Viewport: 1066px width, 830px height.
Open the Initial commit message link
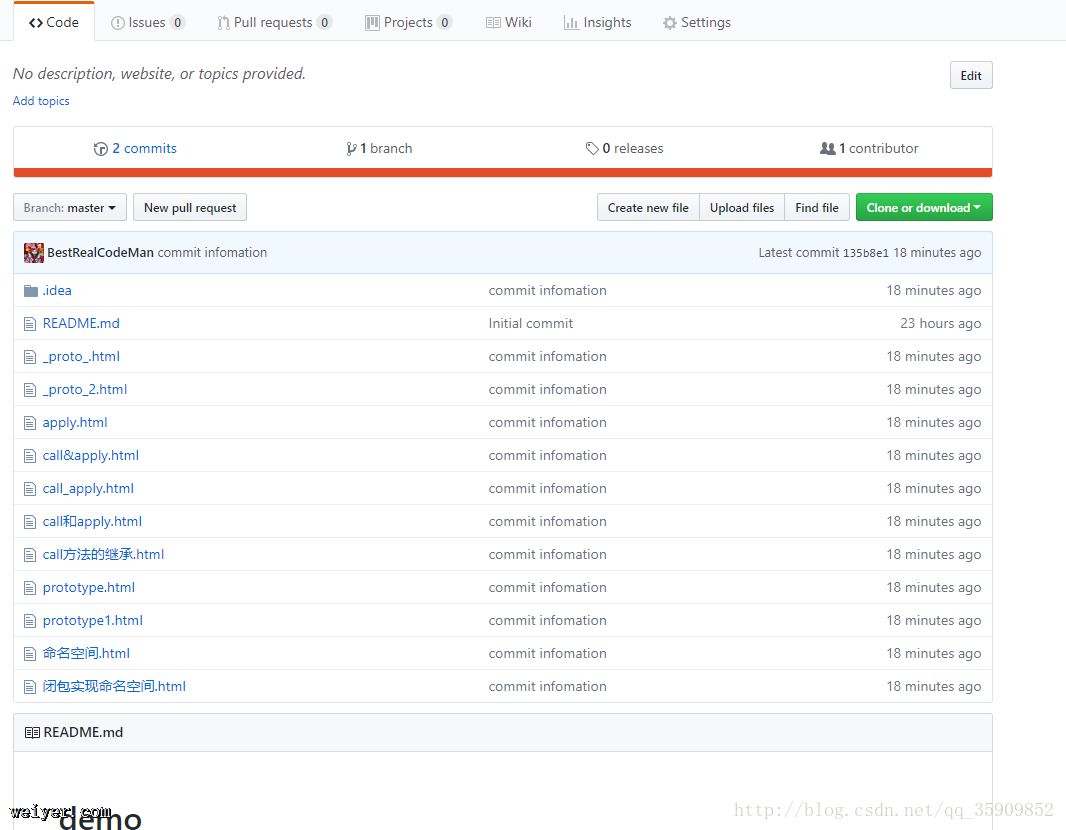(530, 324)
